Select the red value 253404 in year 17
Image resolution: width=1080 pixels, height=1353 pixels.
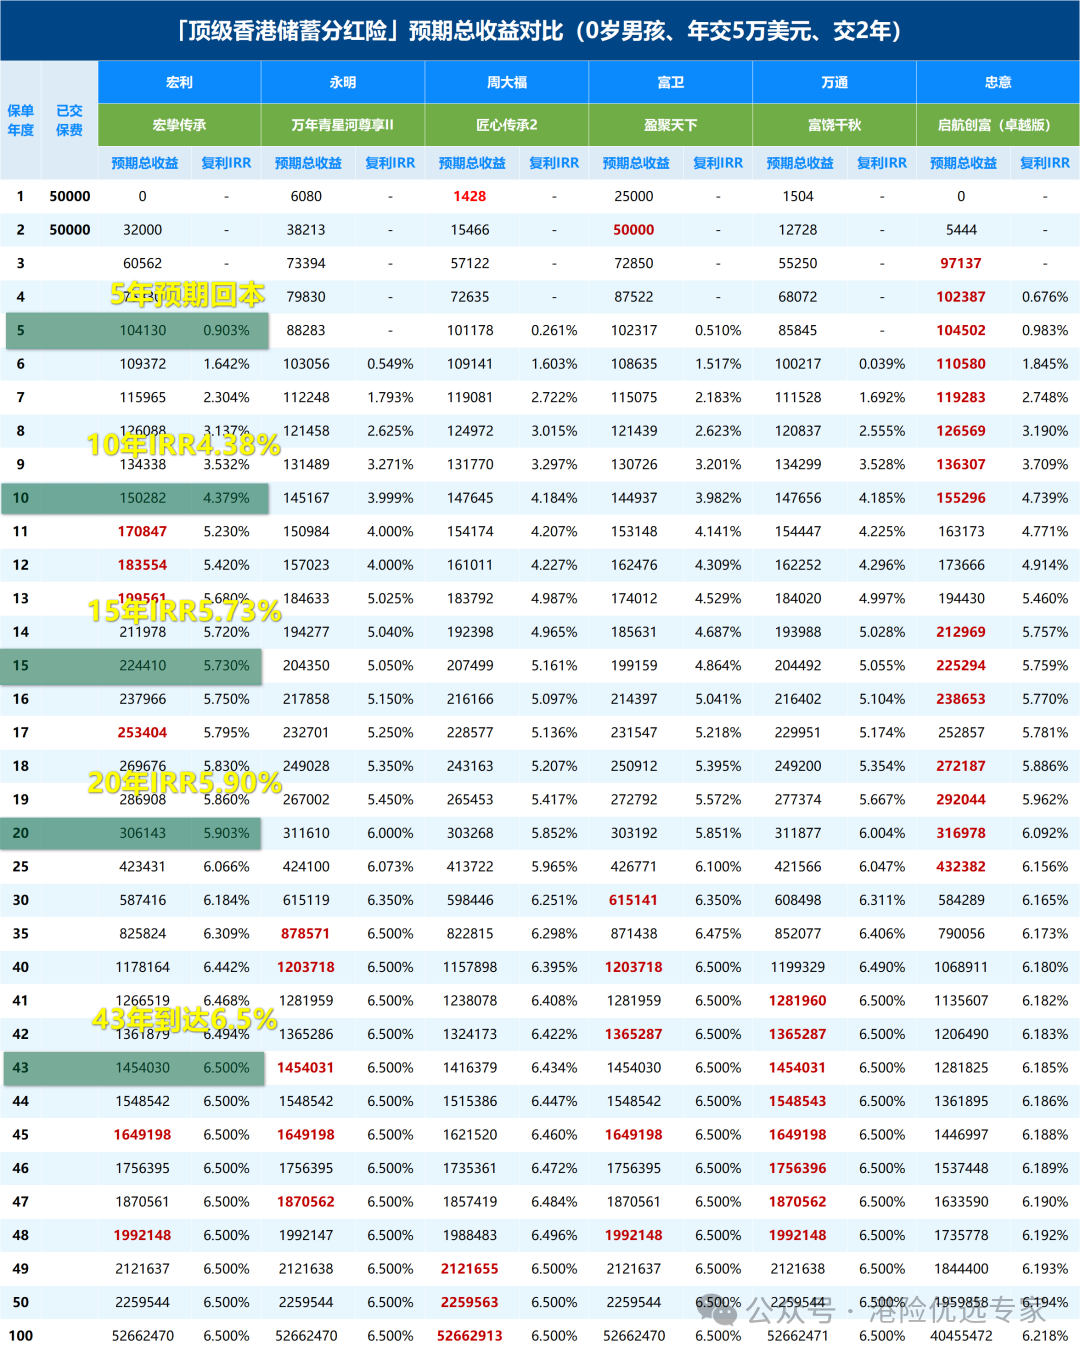coord(143,733)
